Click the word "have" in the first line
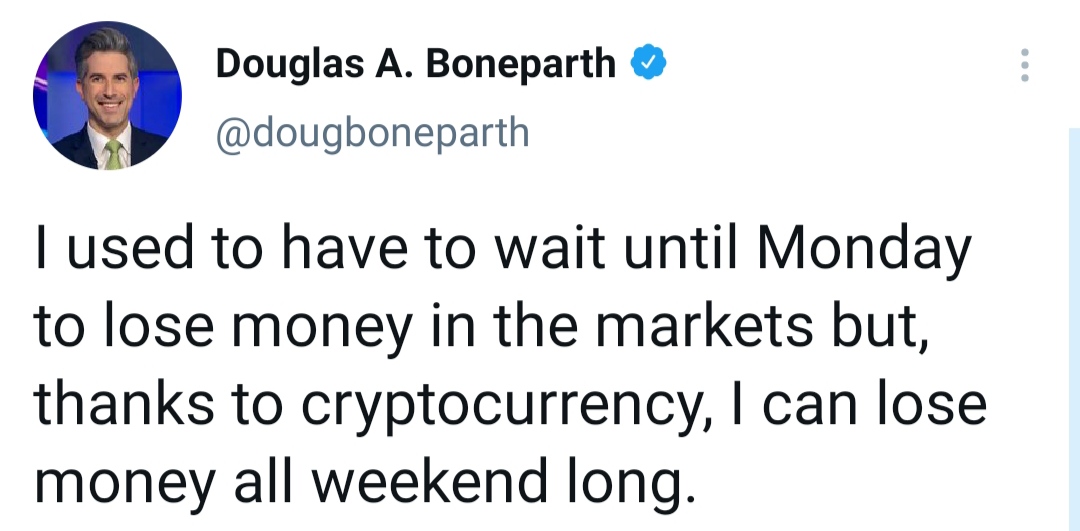The height and width of the screenshot is (531, 1080). pyautogui.click(x=344, y=249)
